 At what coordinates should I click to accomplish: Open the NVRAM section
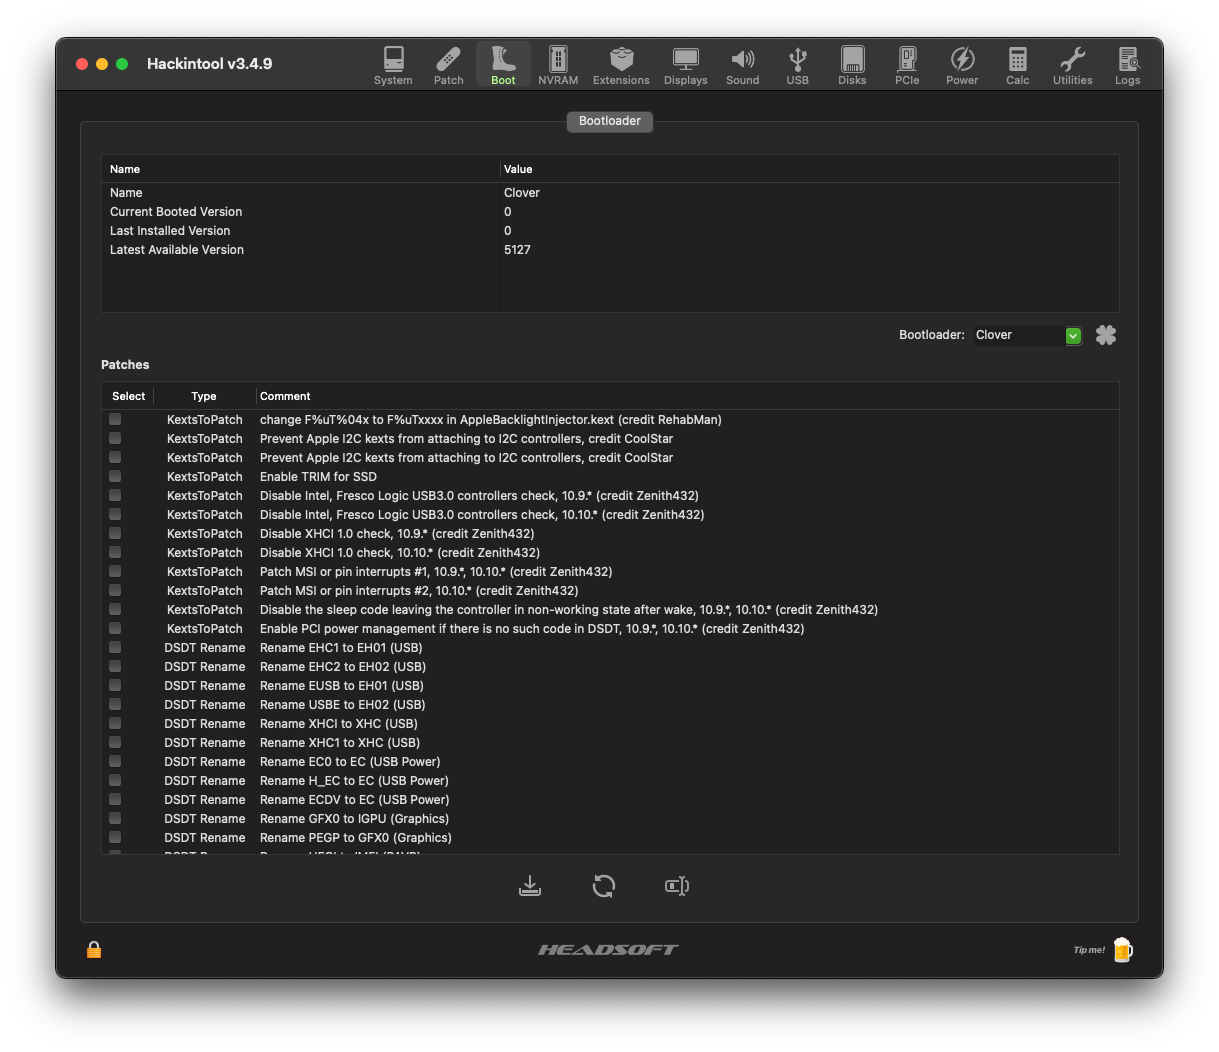pos(558,66)
